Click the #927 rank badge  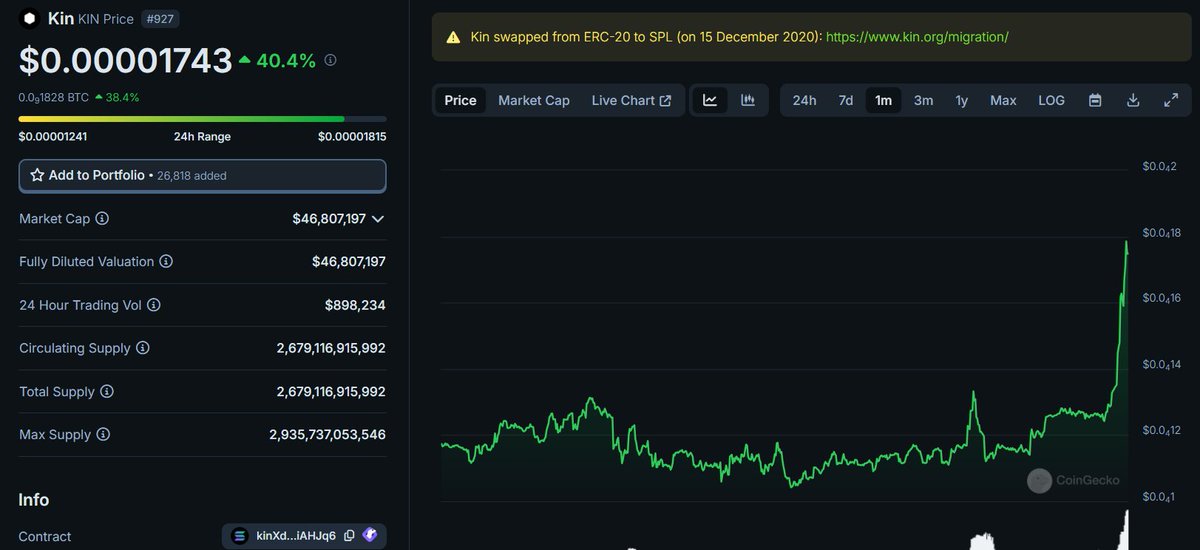click(161, 19)
